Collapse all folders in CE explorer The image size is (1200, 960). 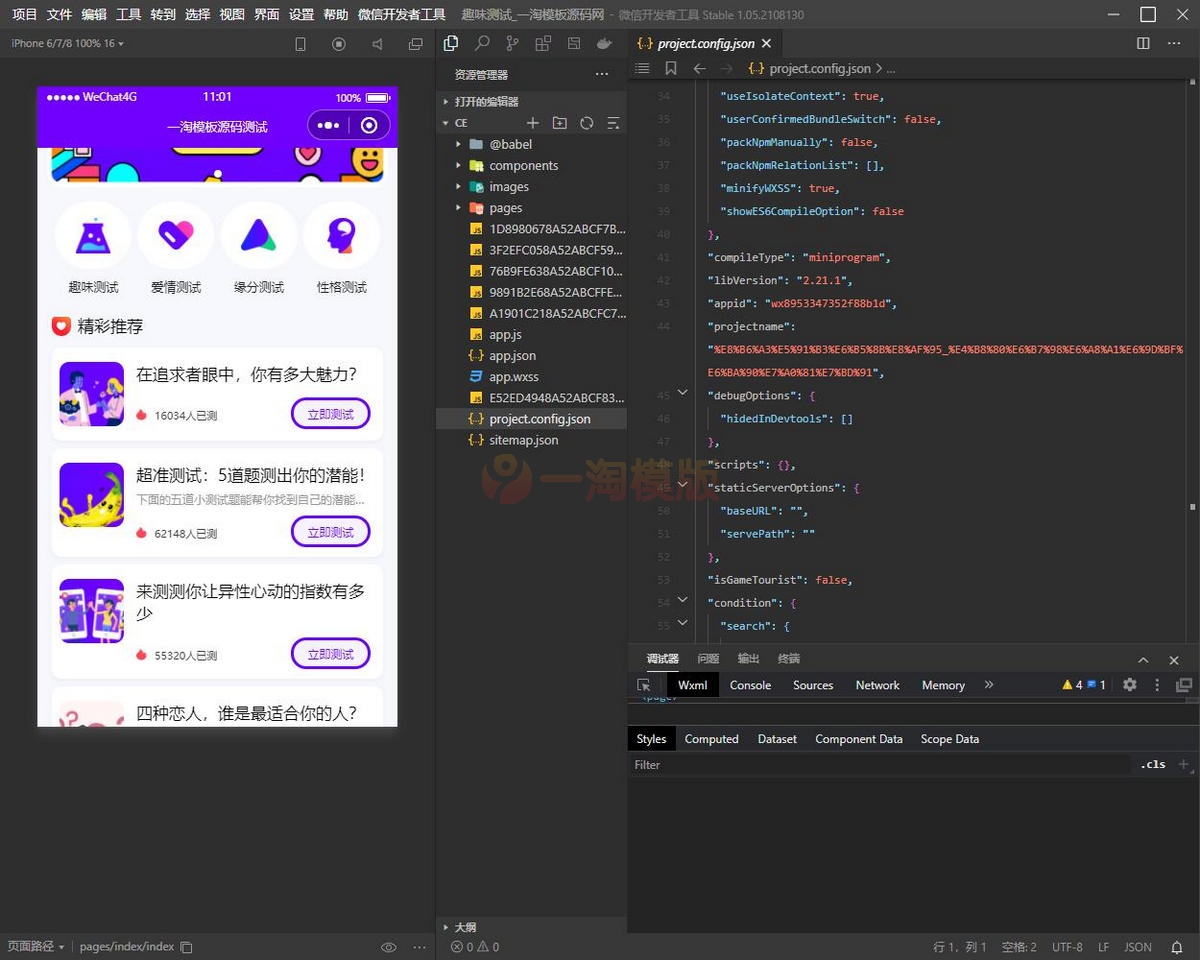[x=613, y=123]
